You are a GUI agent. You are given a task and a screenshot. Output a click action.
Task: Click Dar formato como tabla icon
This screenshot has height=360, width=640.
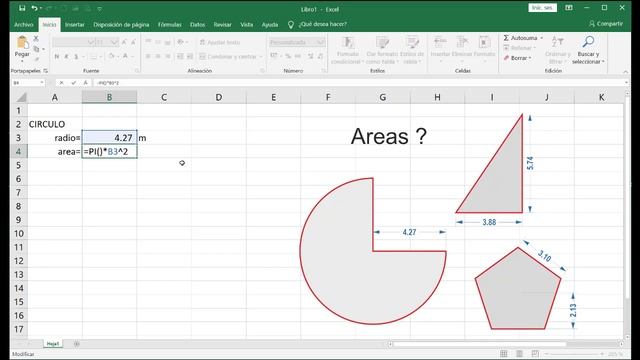tap(382, 43)
